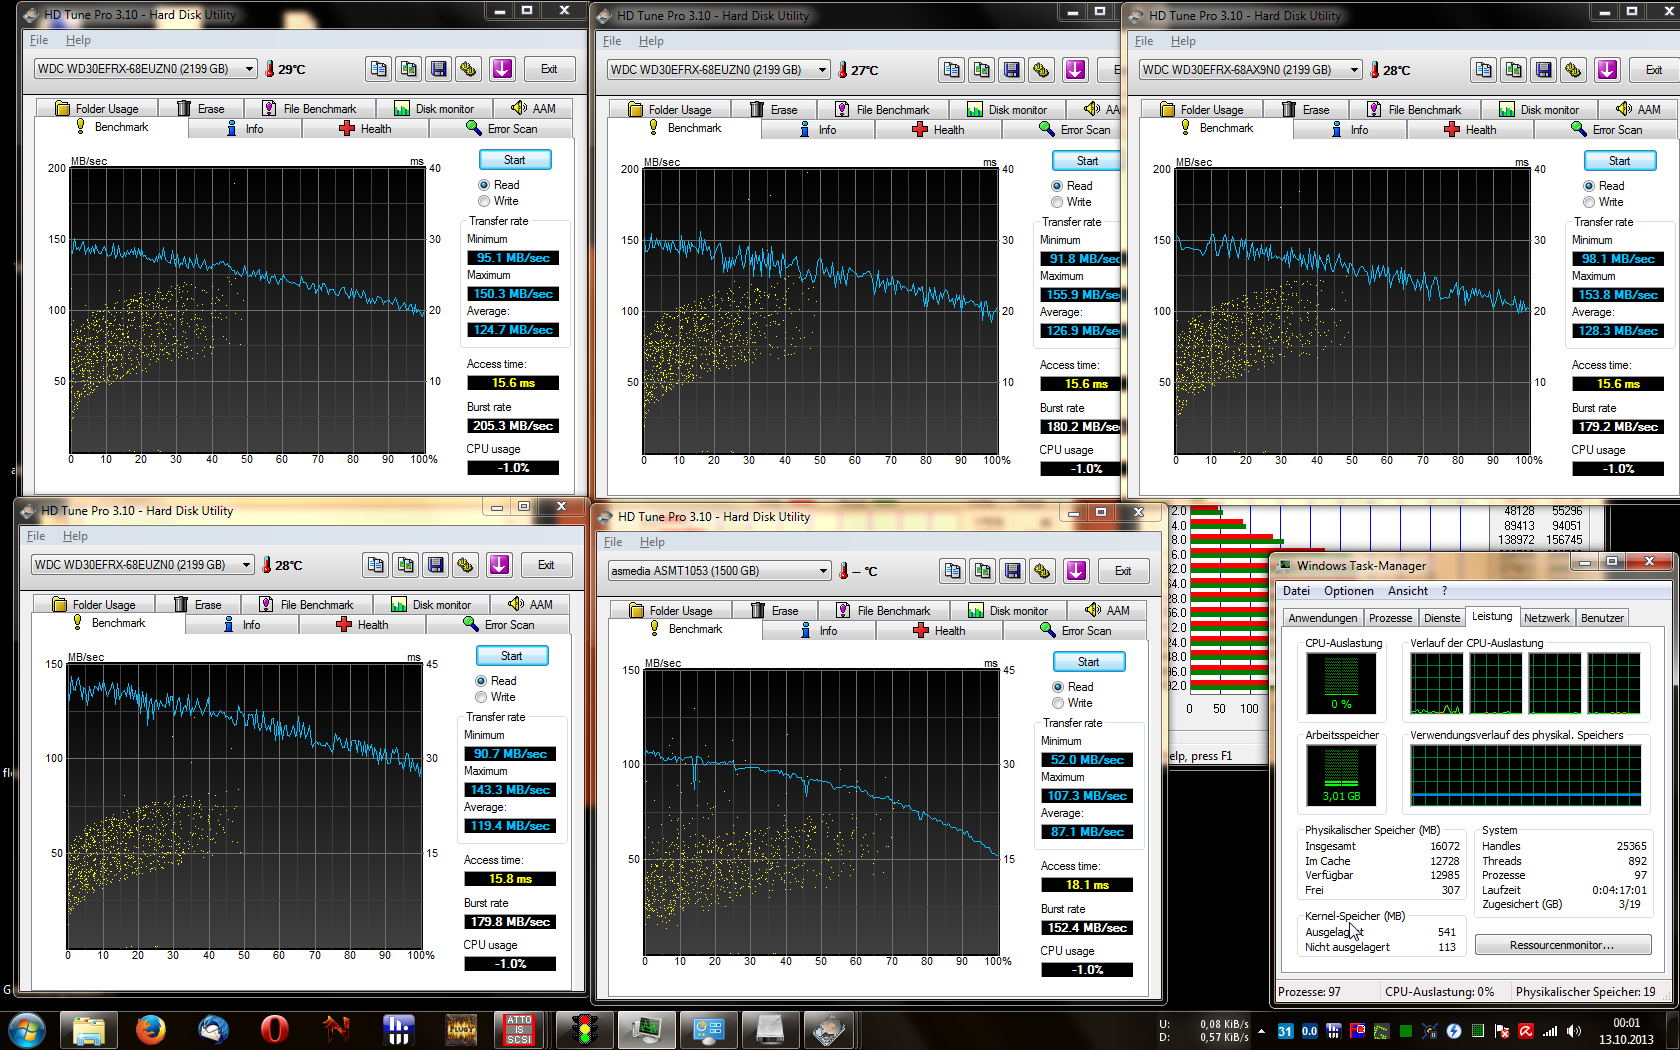1680x1050 pixels.
Task: Minimize-to-tray purple arrow in 29°C HD Tune window
Action: [x=502, y=69]
